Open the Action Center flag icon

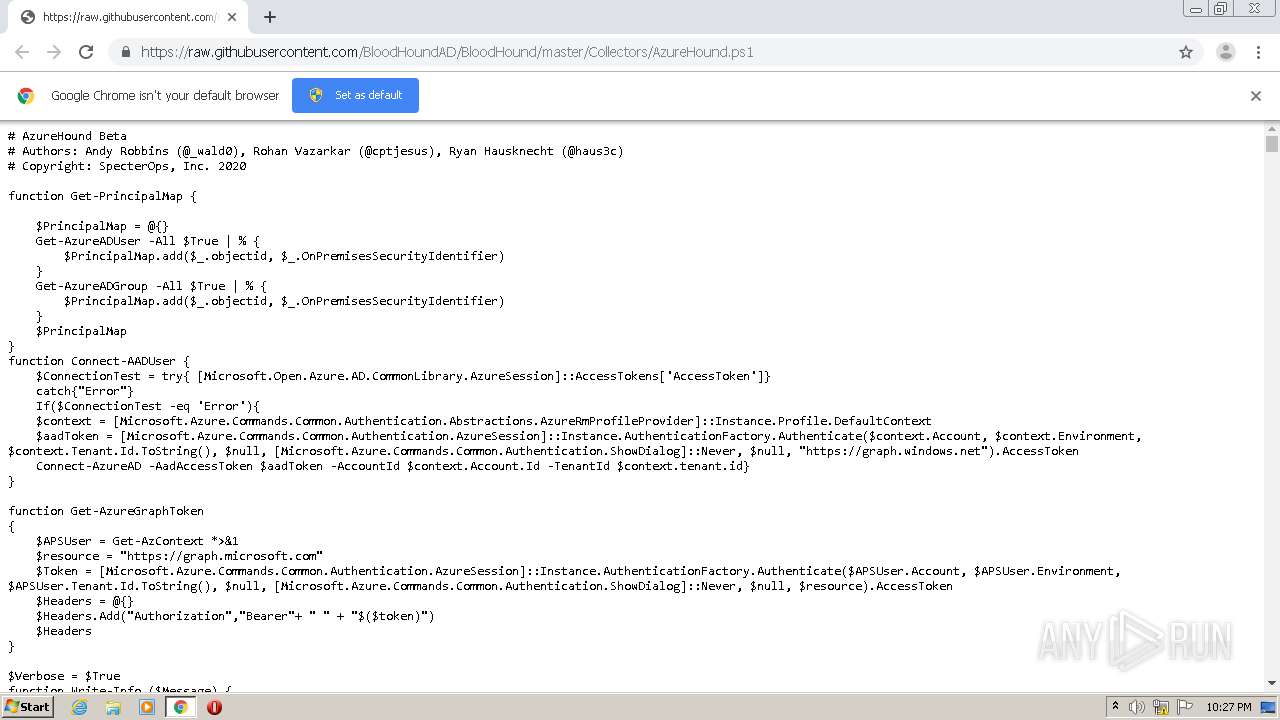click(x=1185, y=707)
